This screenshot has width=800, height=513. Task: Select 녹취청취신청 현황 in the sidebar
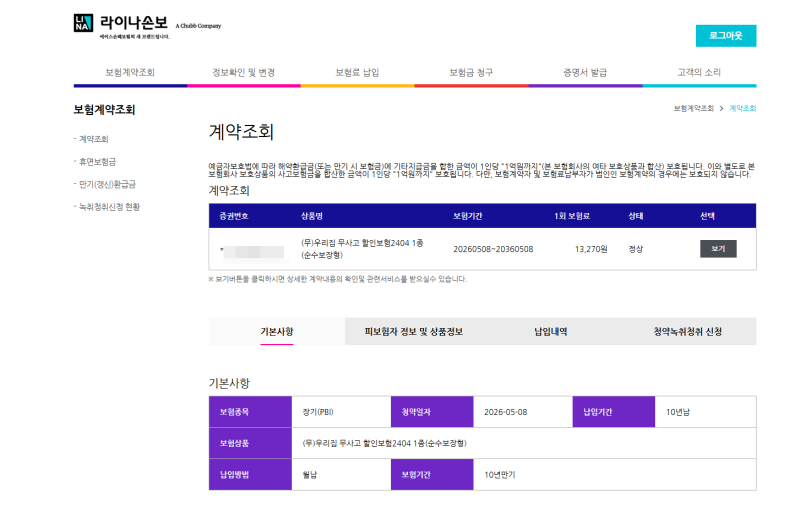(x=109, y=207)
